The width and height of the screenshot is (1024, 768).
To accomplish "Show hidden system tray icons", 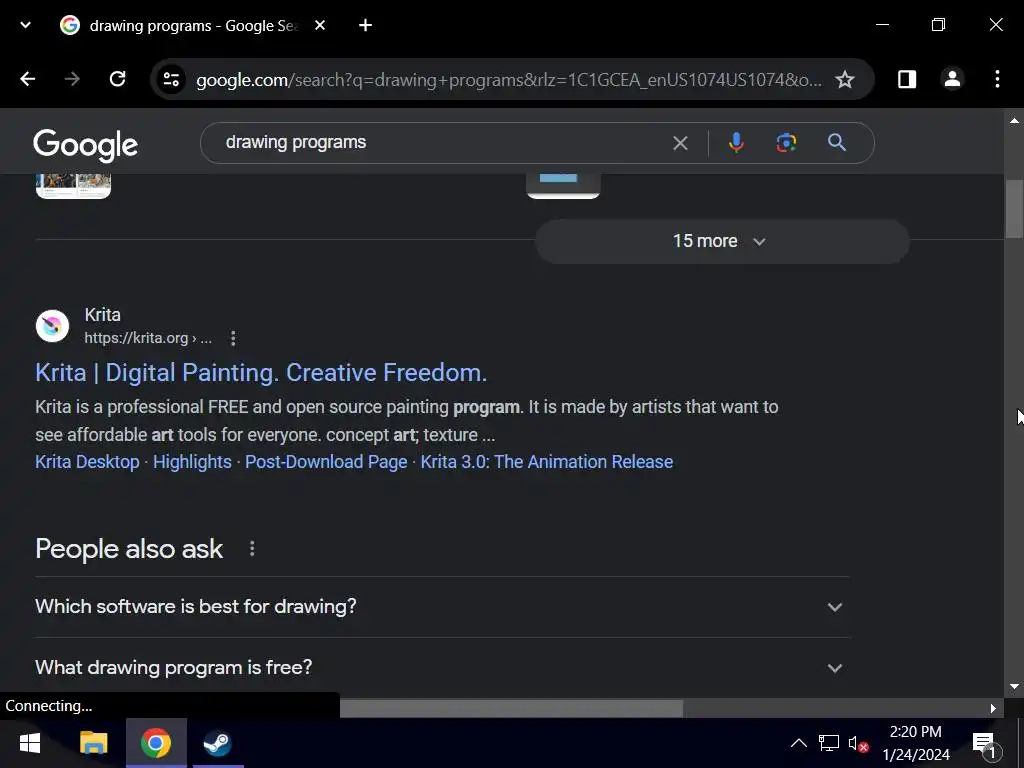I will pos(799,743).
